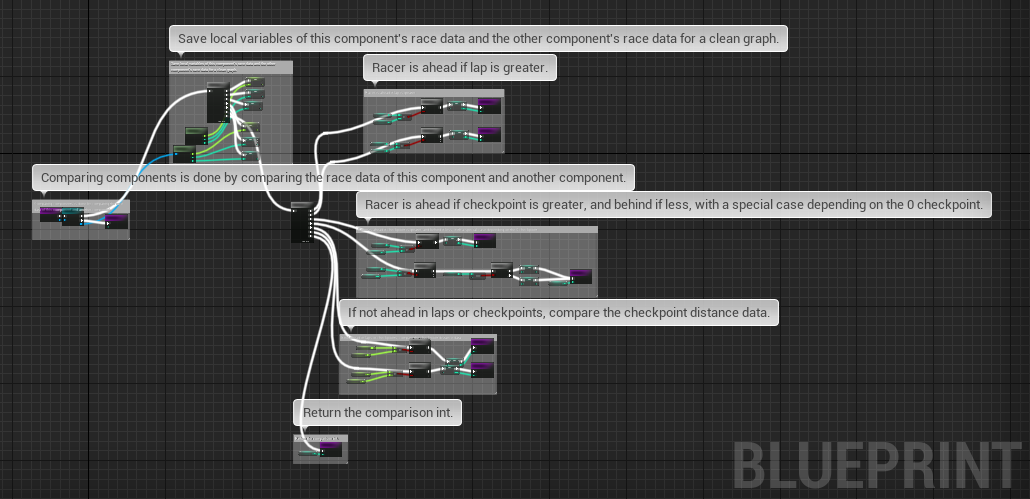Viewport: 1030px width, 499px height.
Task: Select the 'Racer is ahead if lap is greater' bubble
Action: tap(460, 68)
